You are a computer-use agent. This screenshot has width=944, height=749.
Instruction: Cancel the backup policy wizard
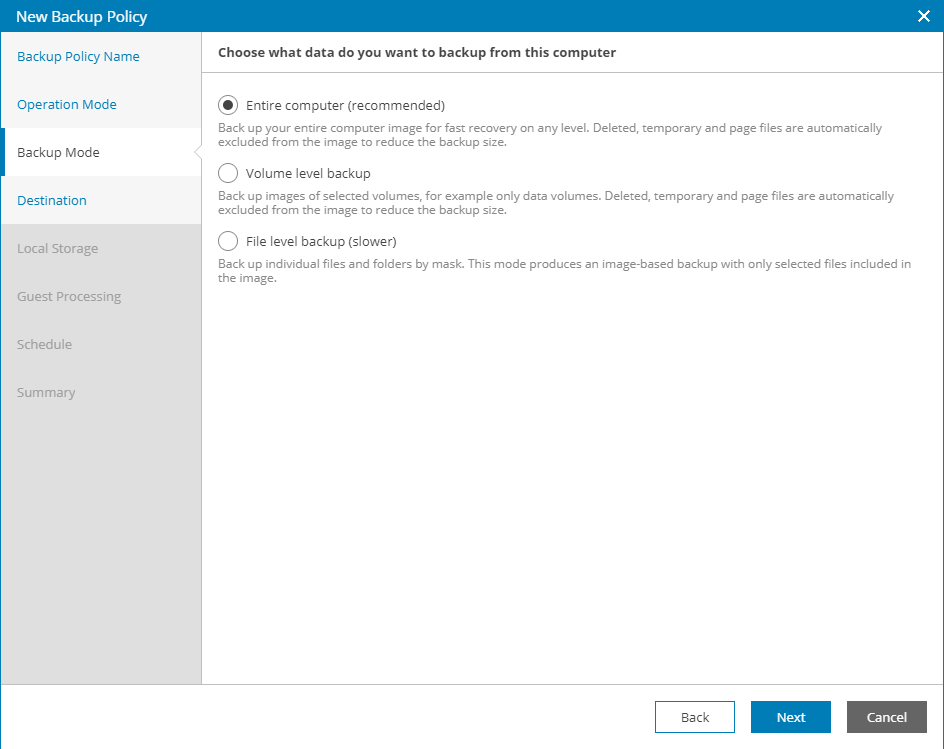point(887,717)
